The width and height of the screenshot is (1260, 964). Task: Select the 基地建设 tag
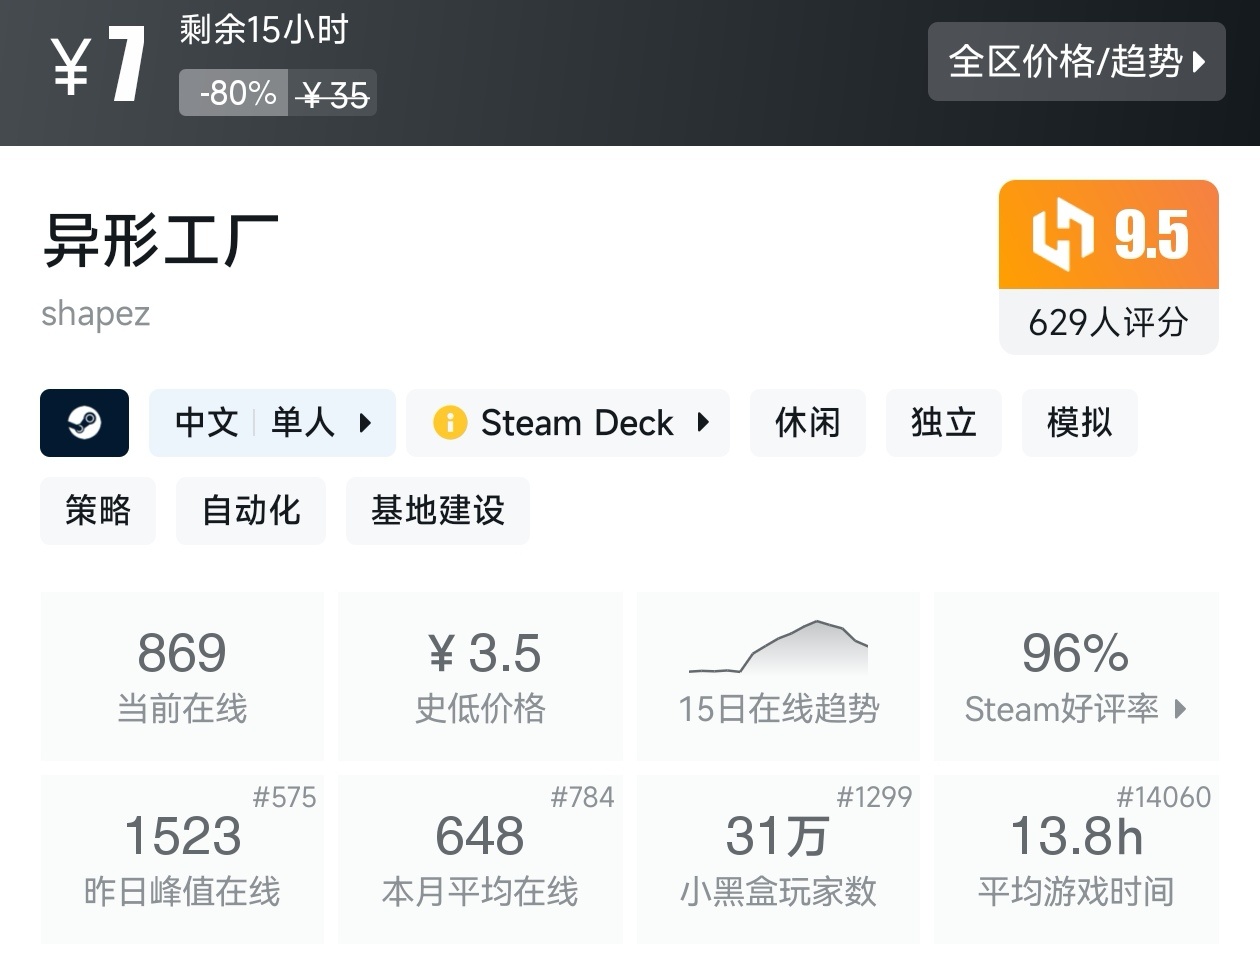pos(437,511)
